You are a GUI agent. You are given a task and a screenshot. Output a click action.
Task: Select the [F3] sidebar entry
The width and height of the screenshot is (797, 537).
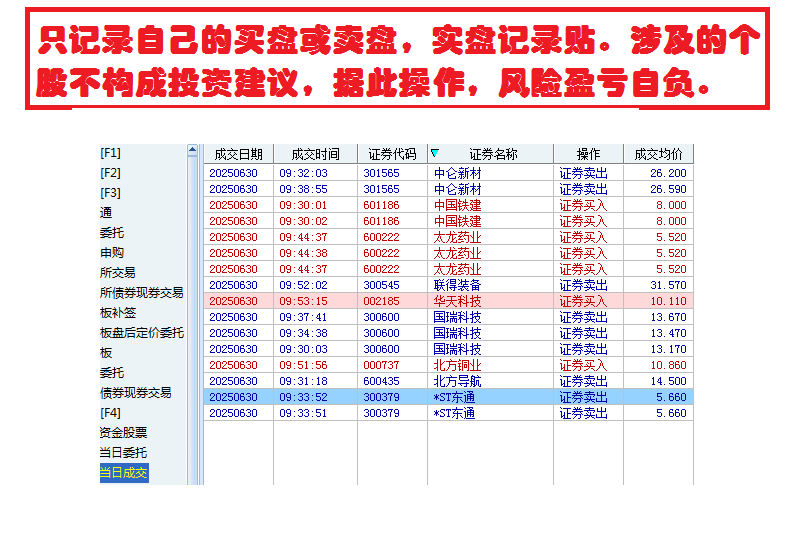110,193
